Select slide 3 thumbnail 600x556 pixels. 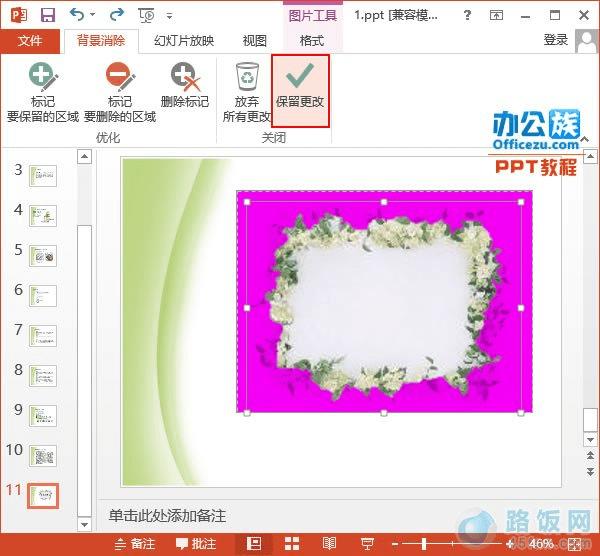[x=43, y=176]
